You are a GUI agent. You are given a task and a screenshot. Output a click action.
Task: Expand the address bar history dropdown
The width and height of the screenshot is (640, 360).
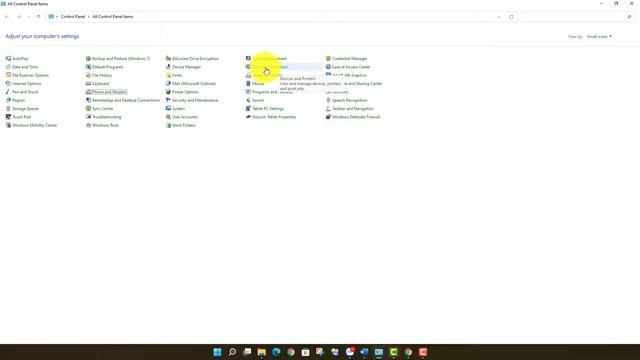[499, 17]
